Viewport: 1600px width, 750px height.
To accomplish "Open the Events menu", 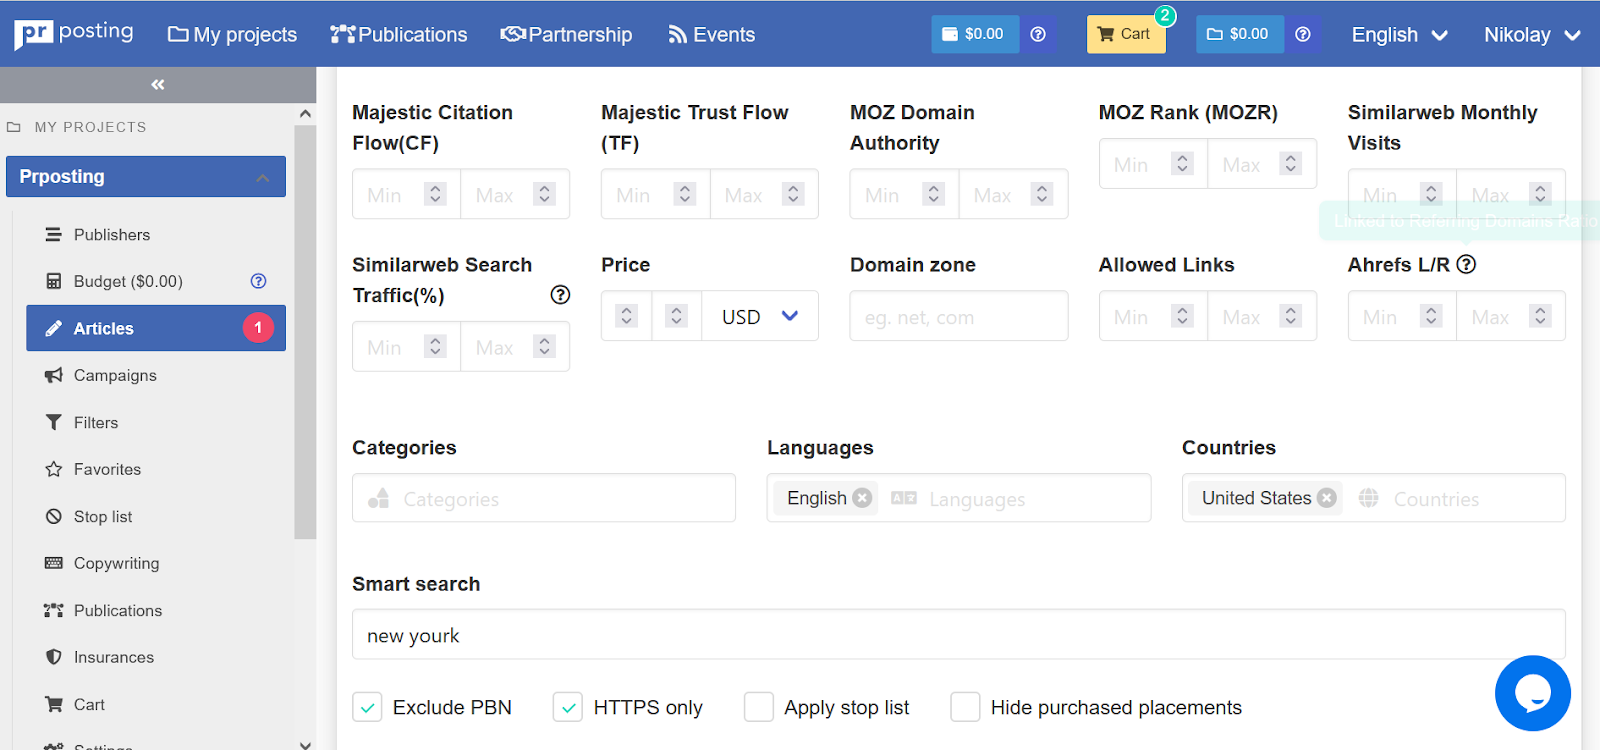I will [x=712, y=35].
